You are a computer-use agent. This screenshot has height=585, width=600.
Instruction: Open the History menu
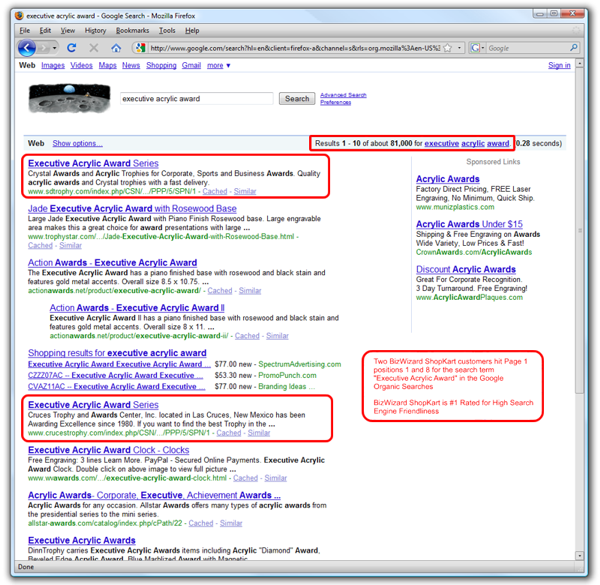[x=95, y=31]
